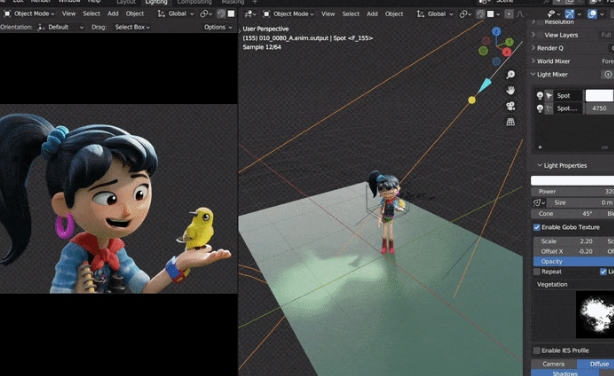Open Global orientation dropdown in right header
The height and width of the screenshot is (376, 614).
click(x=435, y=14)
